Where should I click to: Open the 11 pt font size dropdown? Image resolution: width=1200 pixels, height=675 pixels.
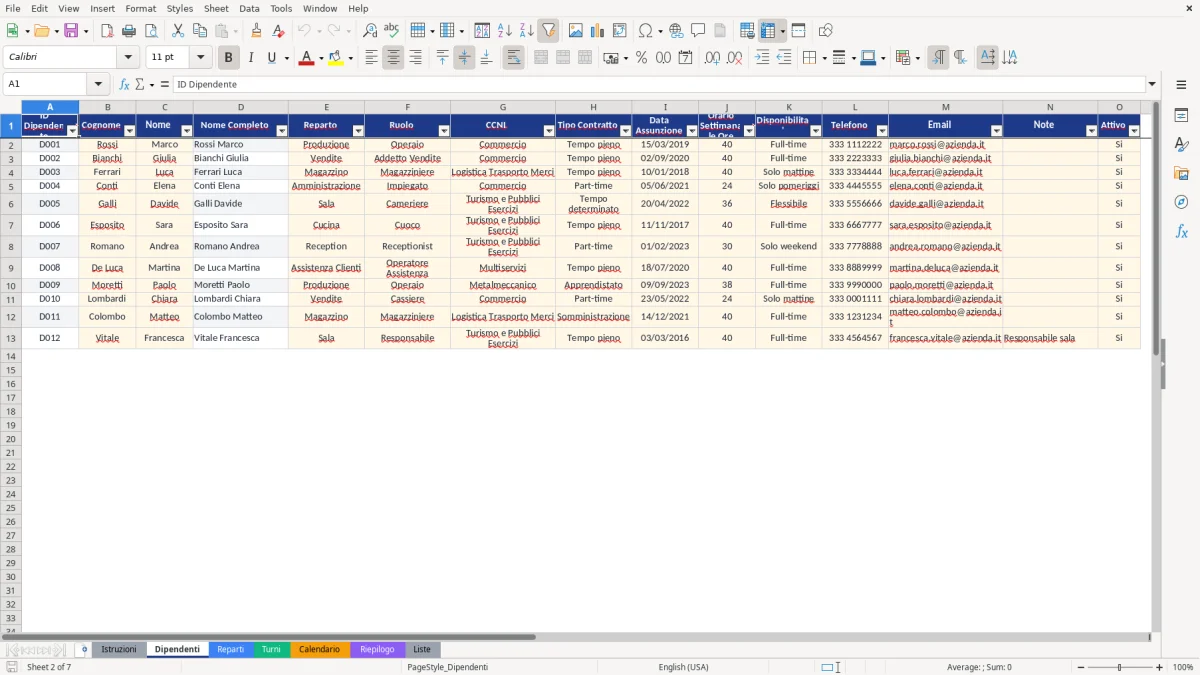(x=200, y=58)
